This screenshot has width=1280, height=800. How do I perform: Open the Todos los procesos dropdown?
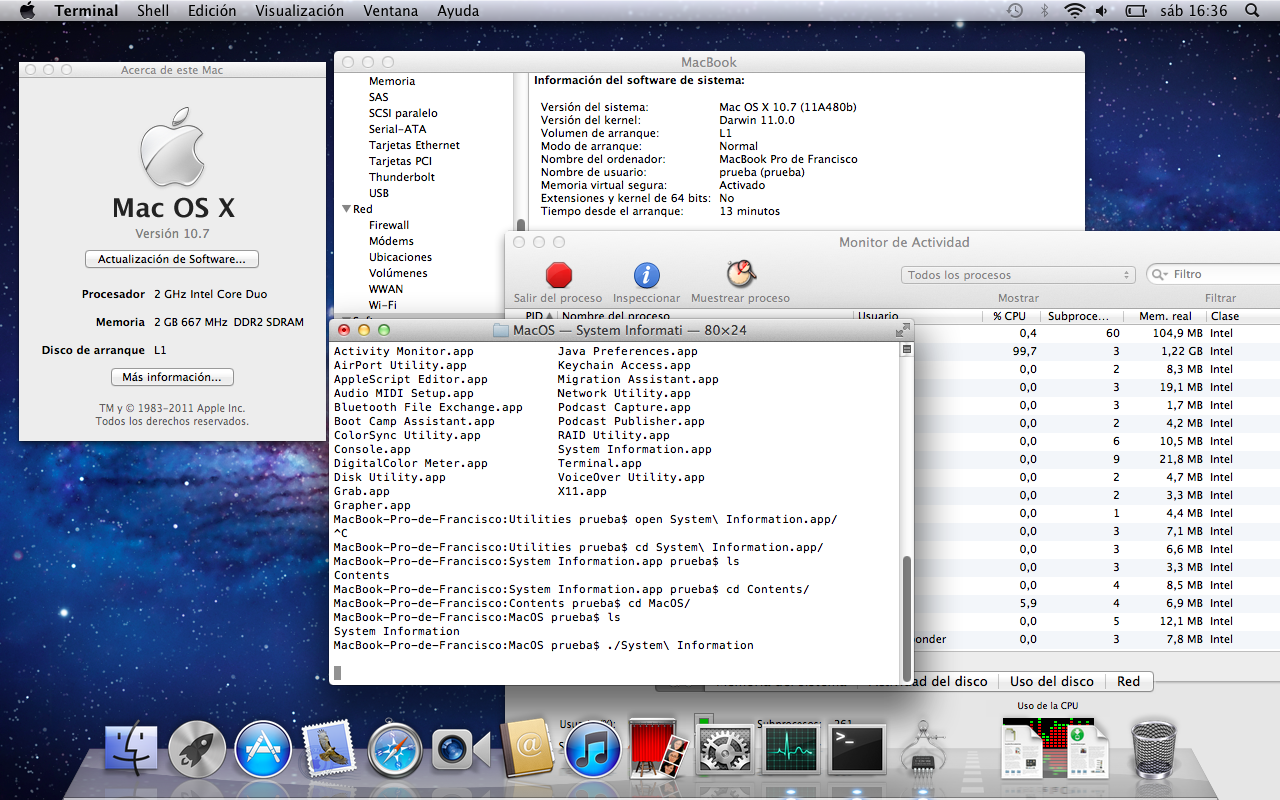pyautogui.click(x=1018, y=275)
